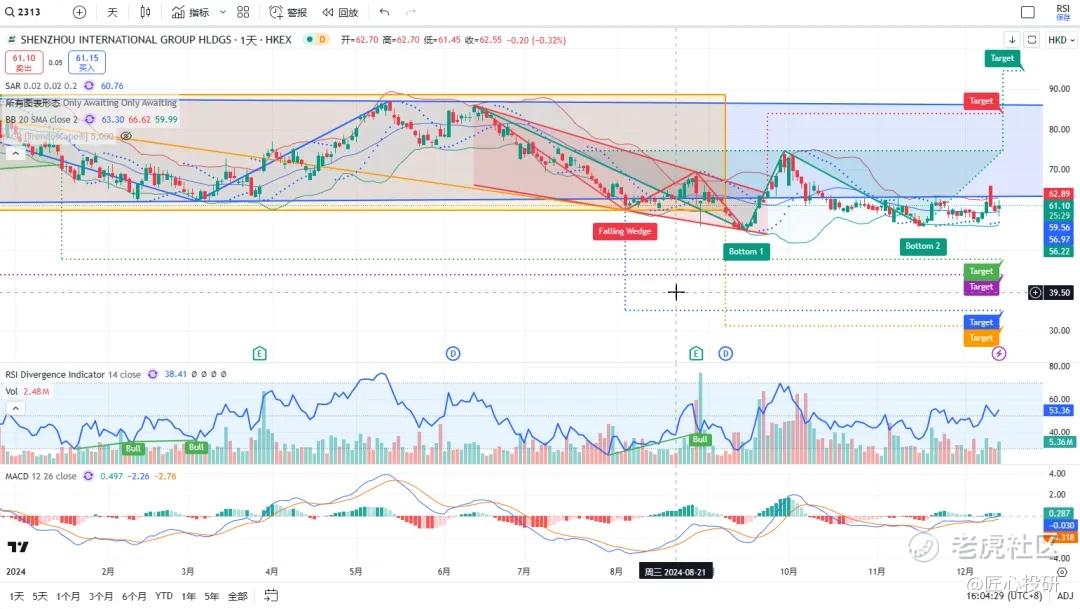Set range to 全部

tap(238, 596)
